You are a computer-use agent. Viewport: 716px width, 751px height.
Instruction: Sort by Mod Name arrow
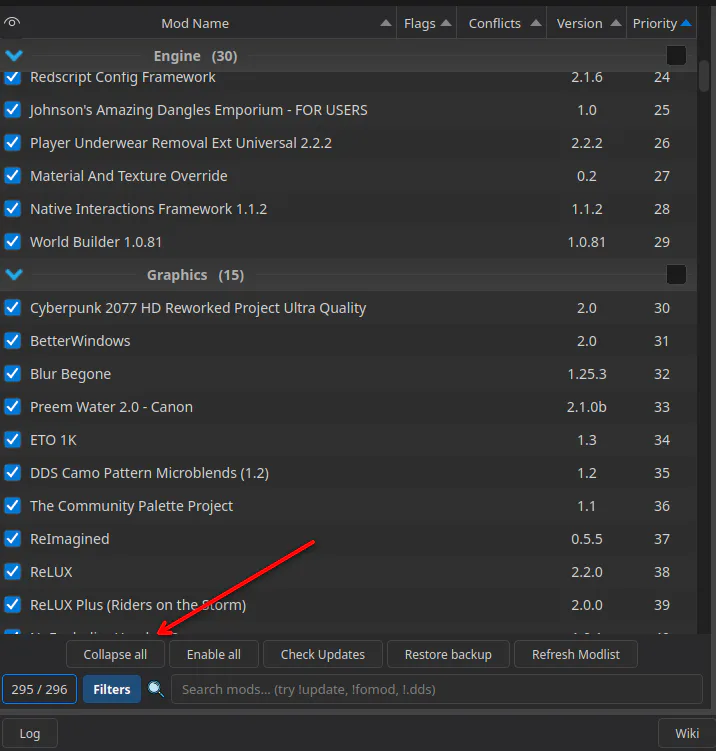[386, 23]
